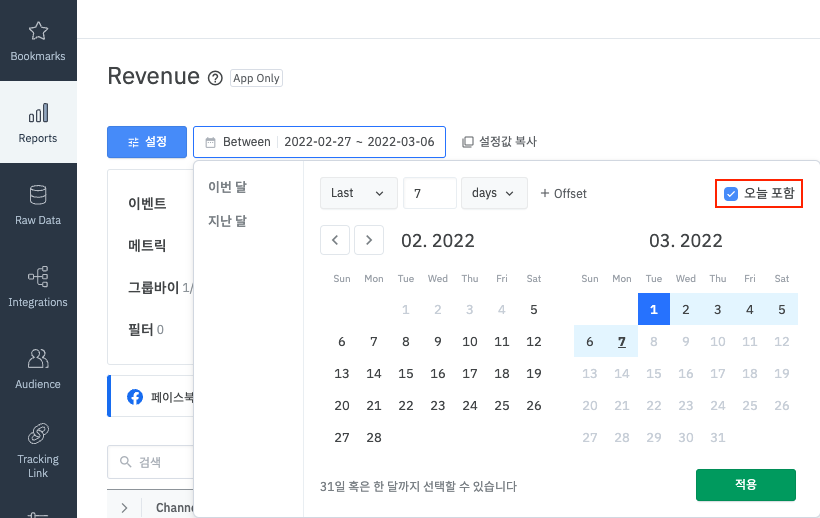
Task: Click the 31일 혹은 한 달까지 notice text
Action: tap(418, 487)
